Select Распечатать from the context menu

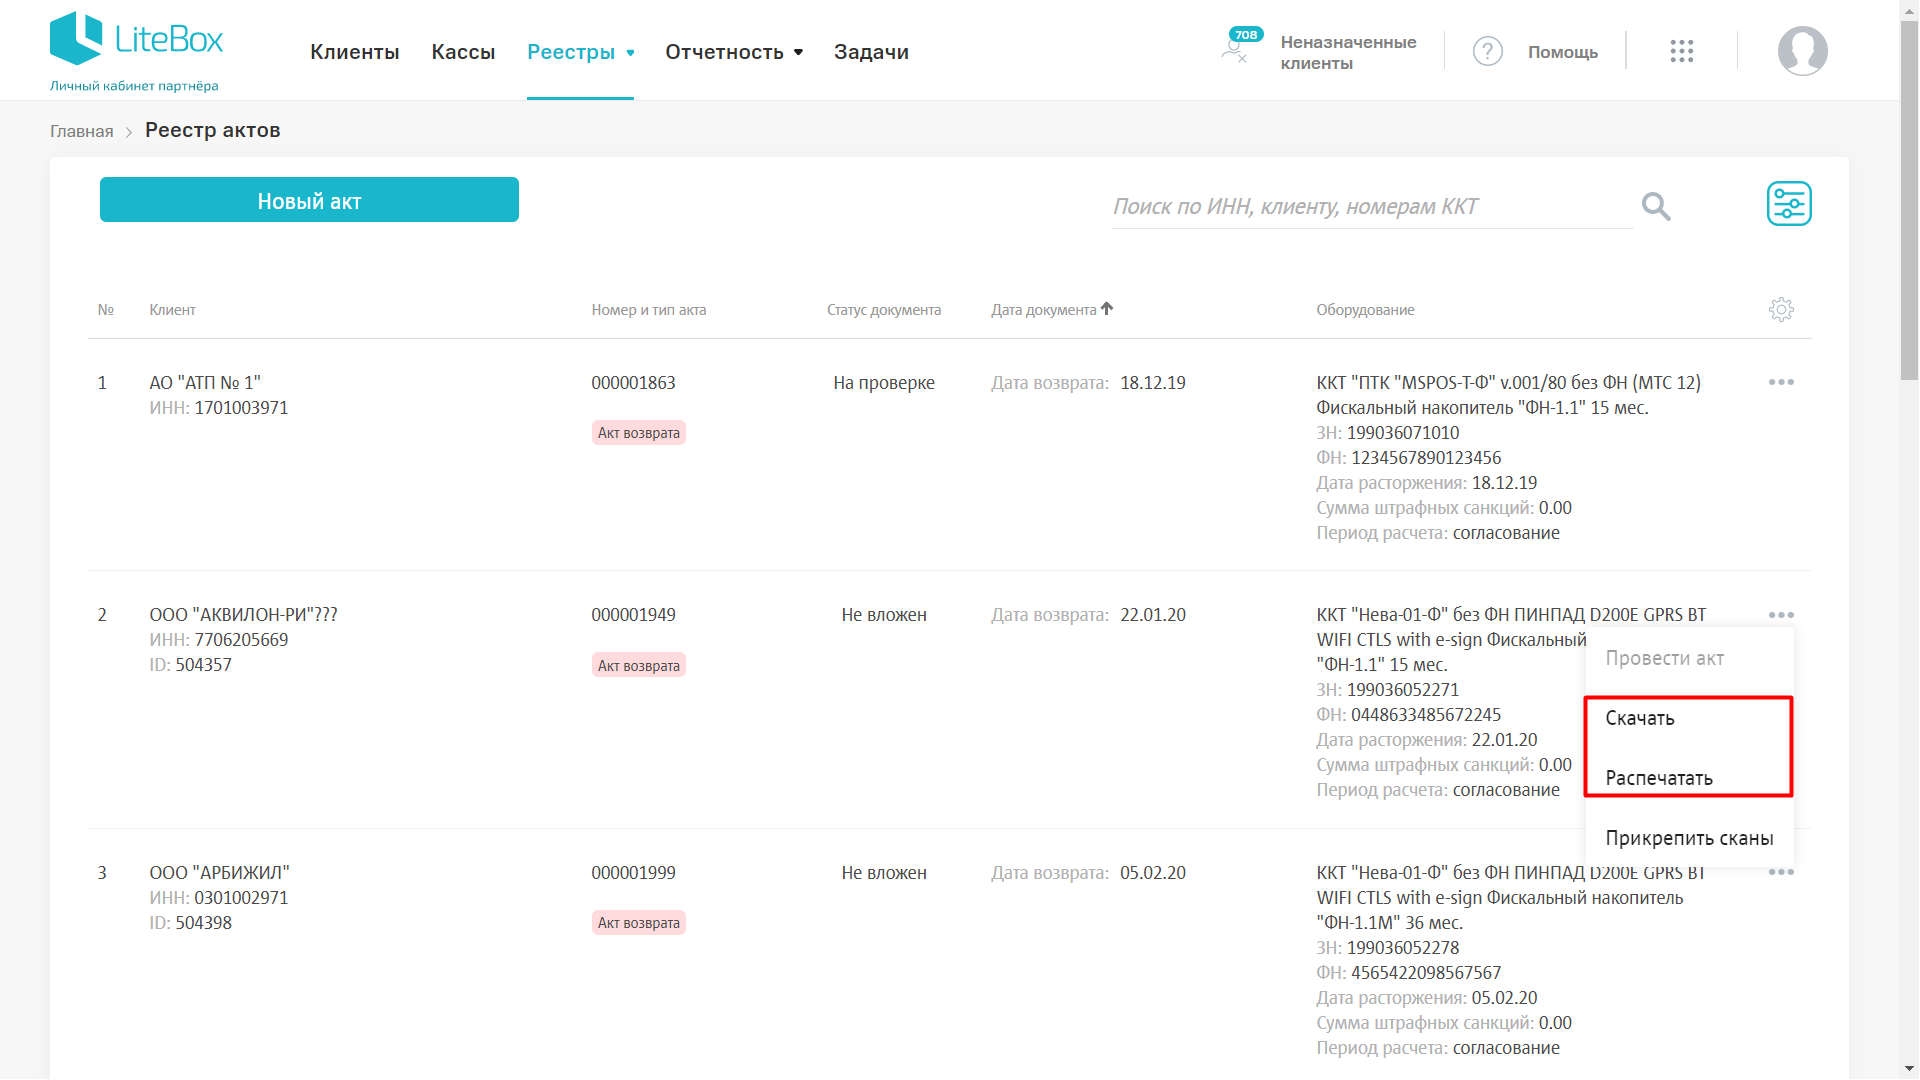tap(1658, 778)
